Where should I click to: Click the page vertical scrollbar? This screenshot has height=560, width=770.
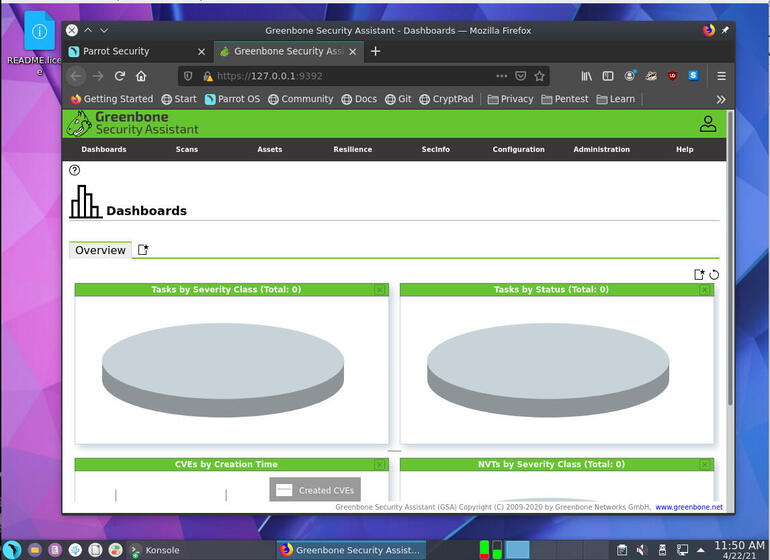[730, 257]
